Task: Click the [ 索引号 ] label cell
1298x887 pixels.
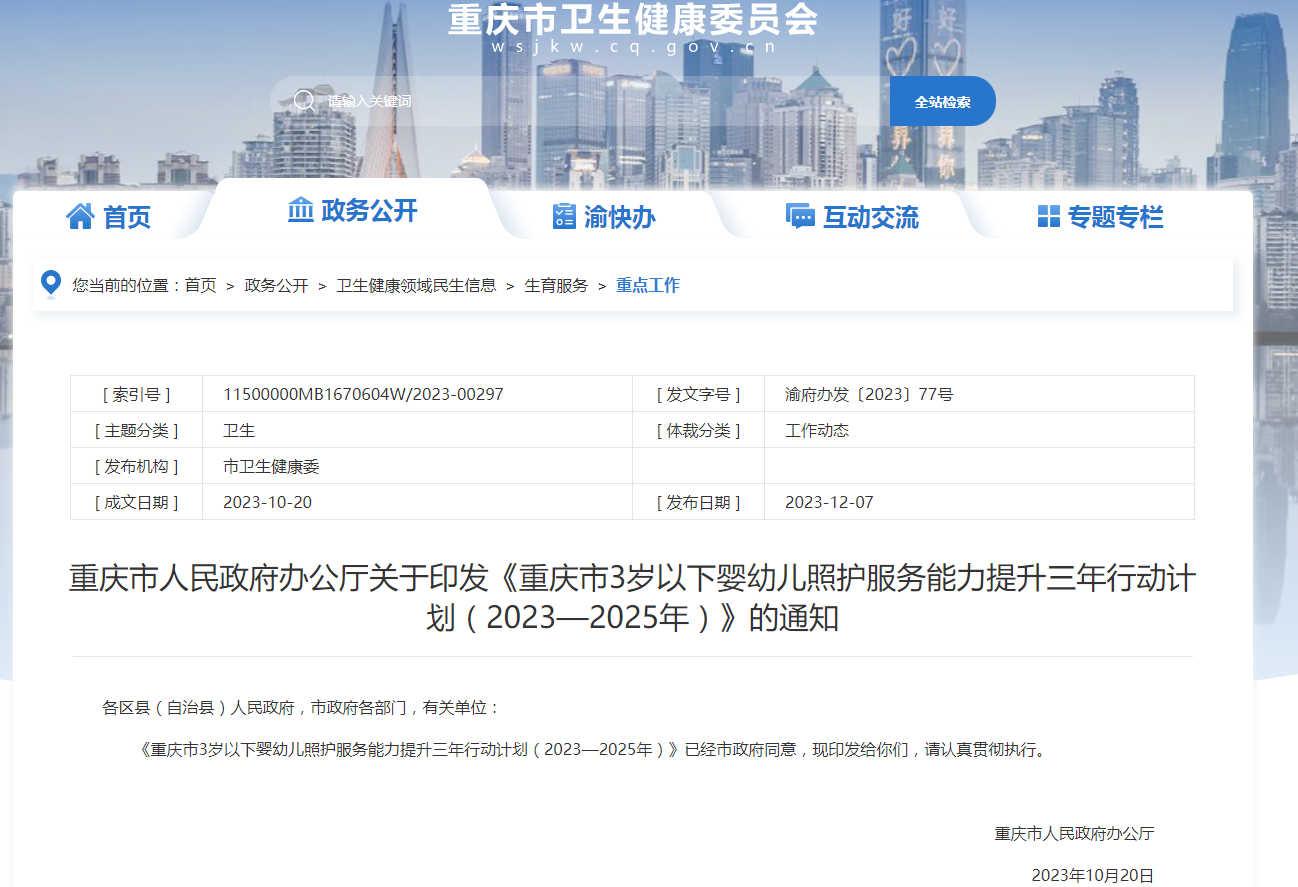Action: 136,394
